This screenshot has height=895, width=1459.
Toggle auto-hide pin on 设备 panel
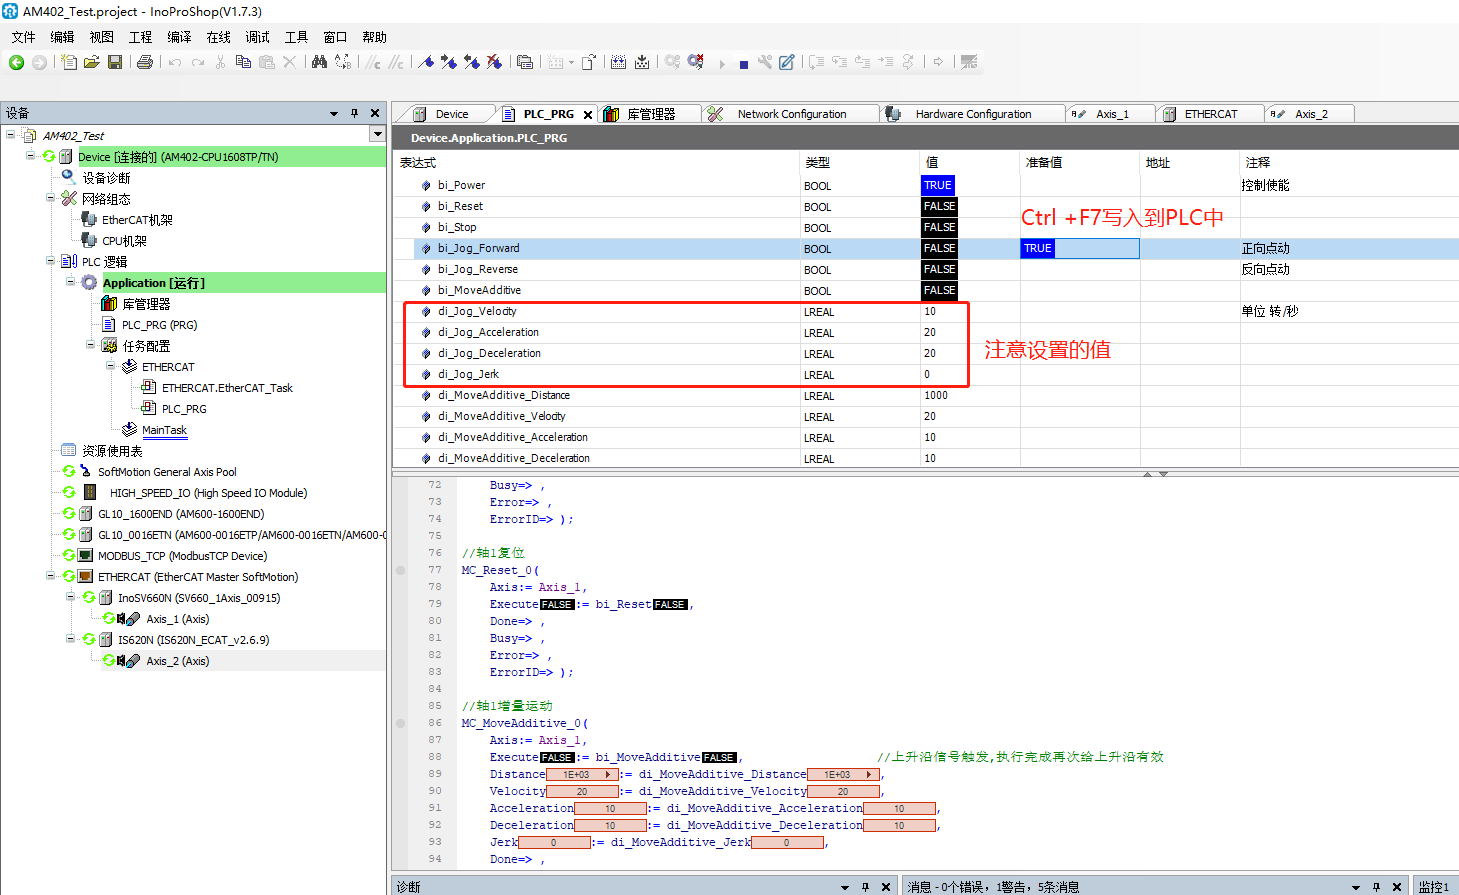coord(354,113)
